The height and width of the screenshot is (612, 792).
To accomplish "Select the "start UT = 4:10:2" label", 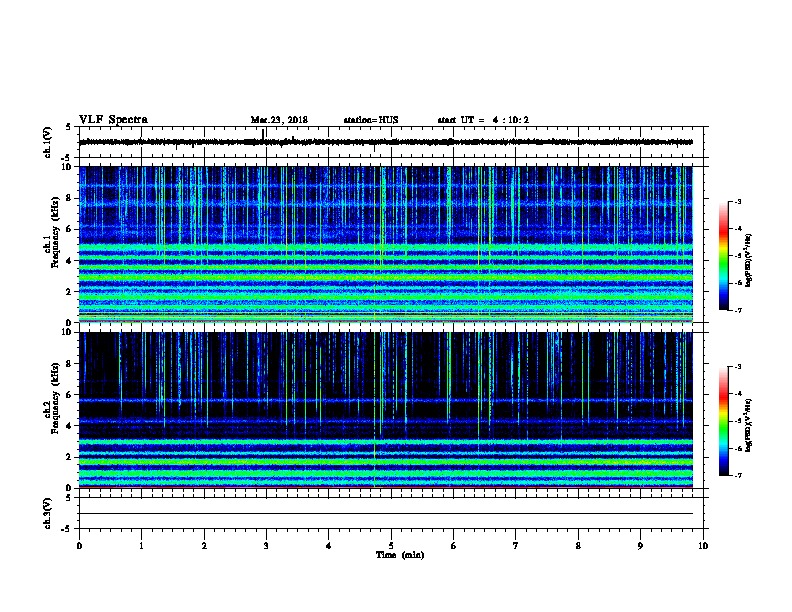I will click(x=483, y=120).
